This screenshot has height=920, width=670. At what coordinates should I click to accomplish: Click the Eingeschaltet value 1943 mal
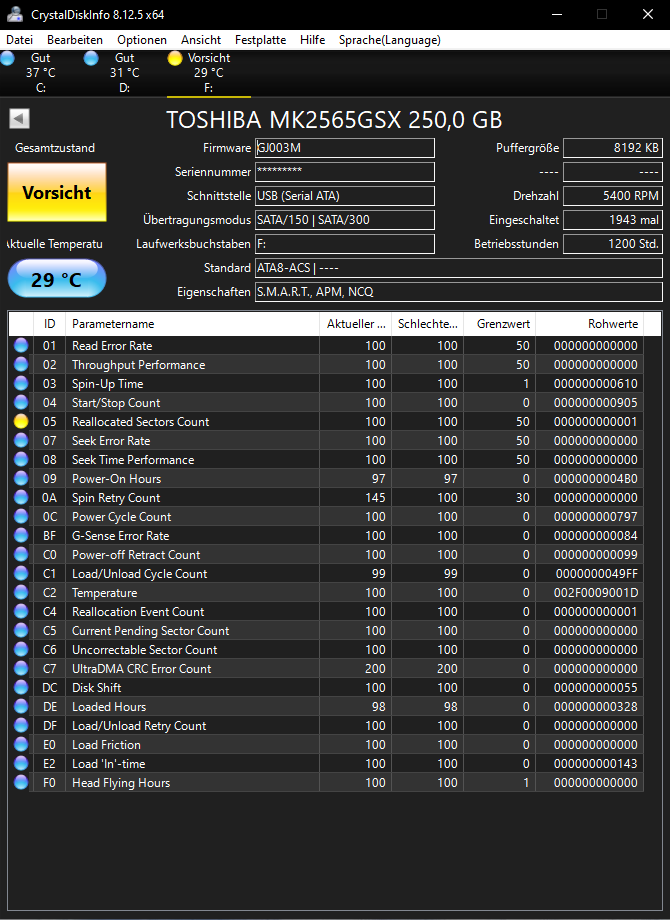613,220
